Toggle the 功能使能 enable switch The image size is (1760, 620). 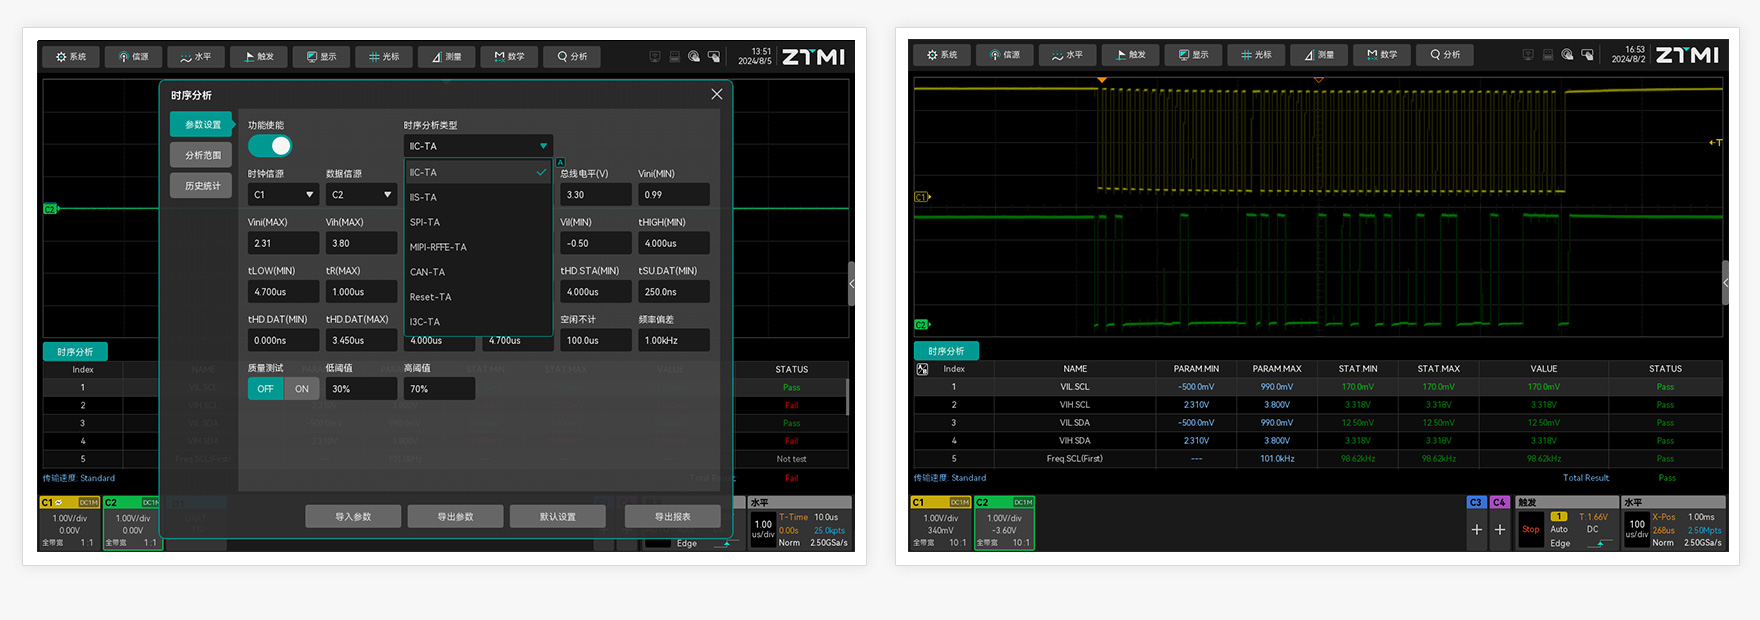(270, 146)
